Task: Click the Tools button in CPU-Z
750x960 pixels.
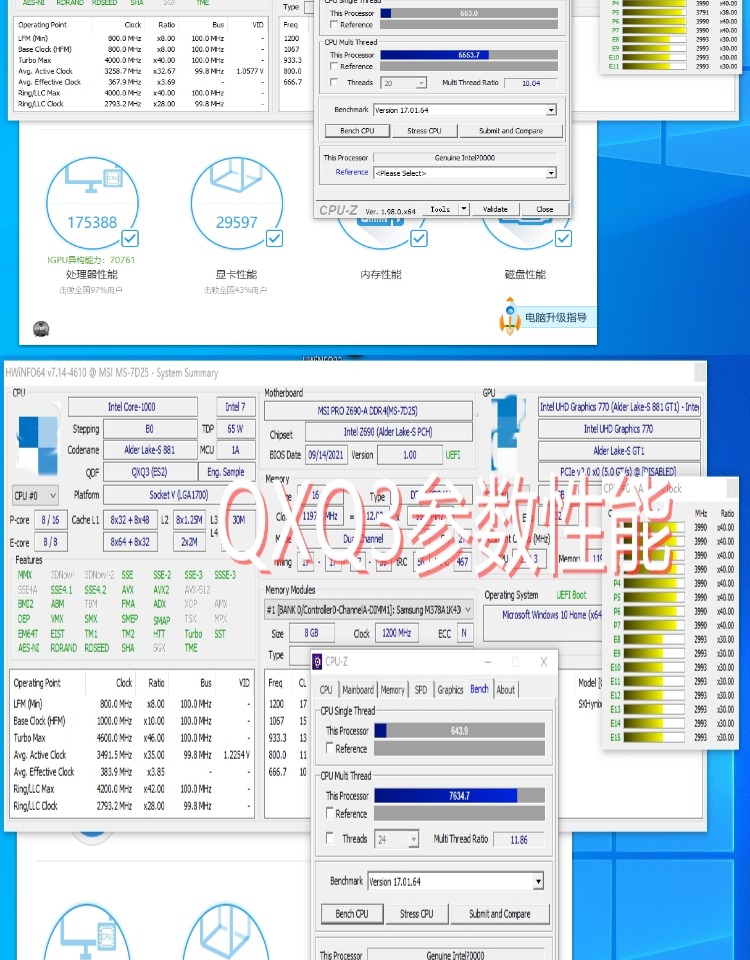Action: [440, 209]
